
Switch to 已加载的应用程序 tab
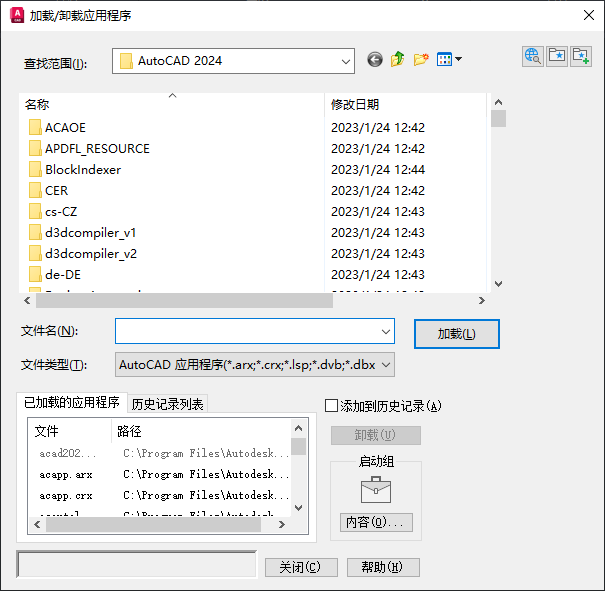click(72, 402)
